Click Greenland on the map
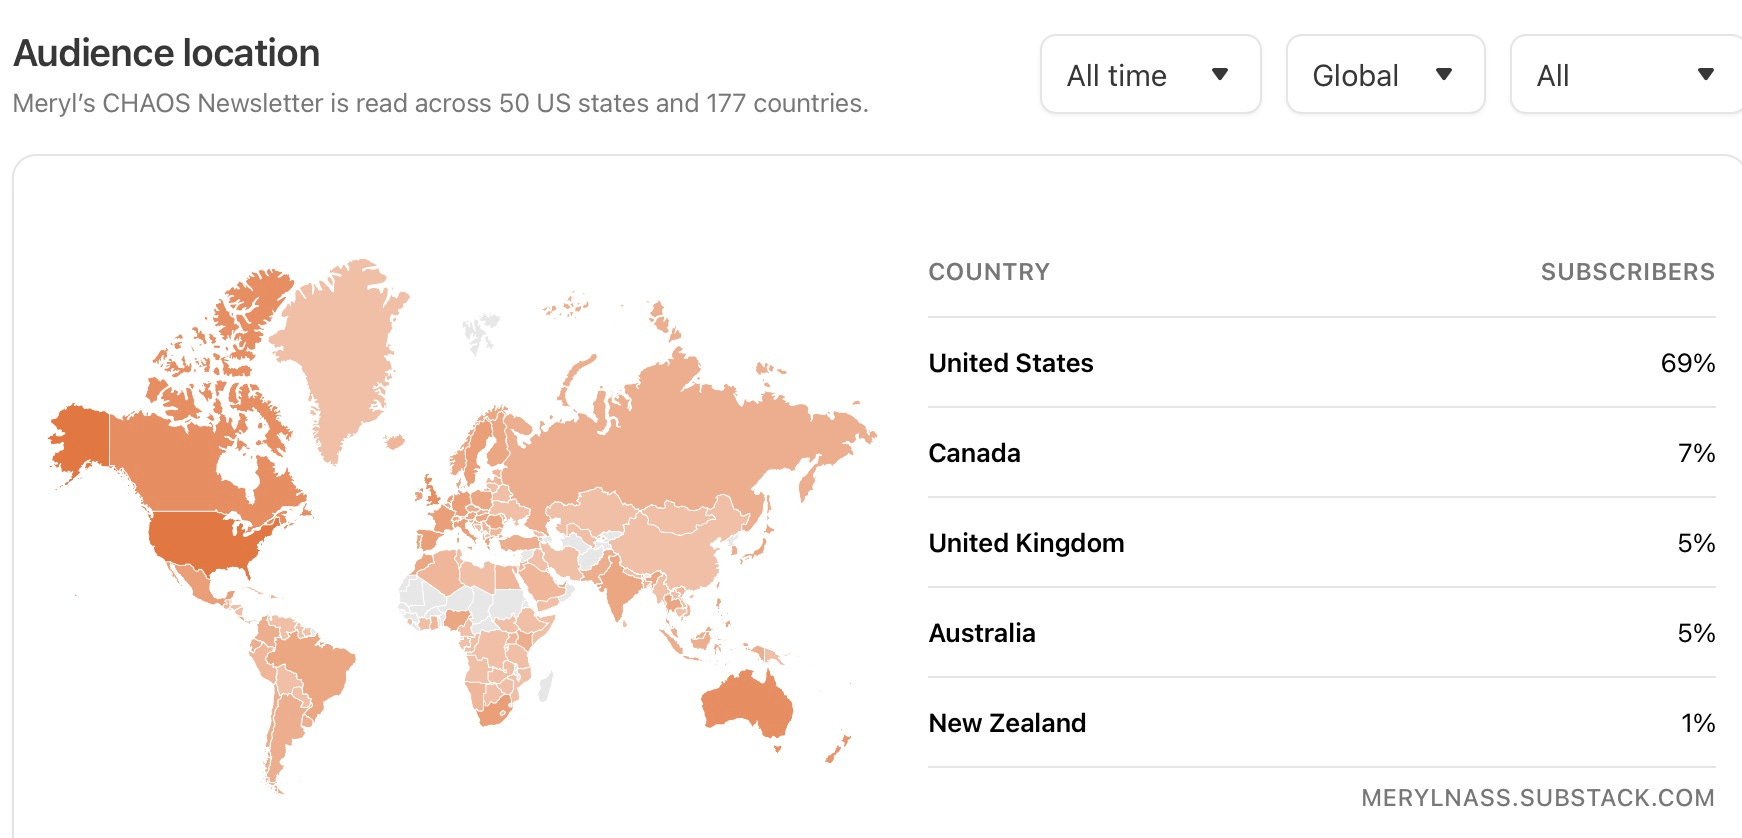 click(x=340, y=350)
